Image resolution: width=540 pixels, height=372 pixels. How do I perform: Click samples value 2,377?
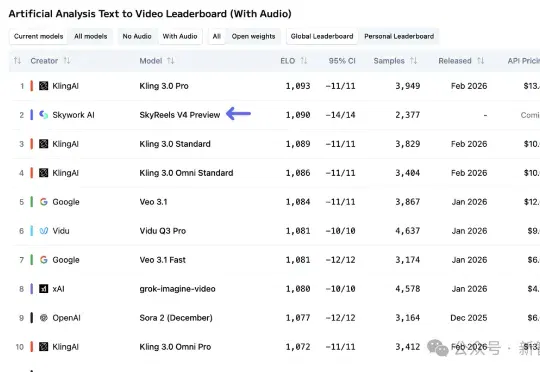(408, 115)
